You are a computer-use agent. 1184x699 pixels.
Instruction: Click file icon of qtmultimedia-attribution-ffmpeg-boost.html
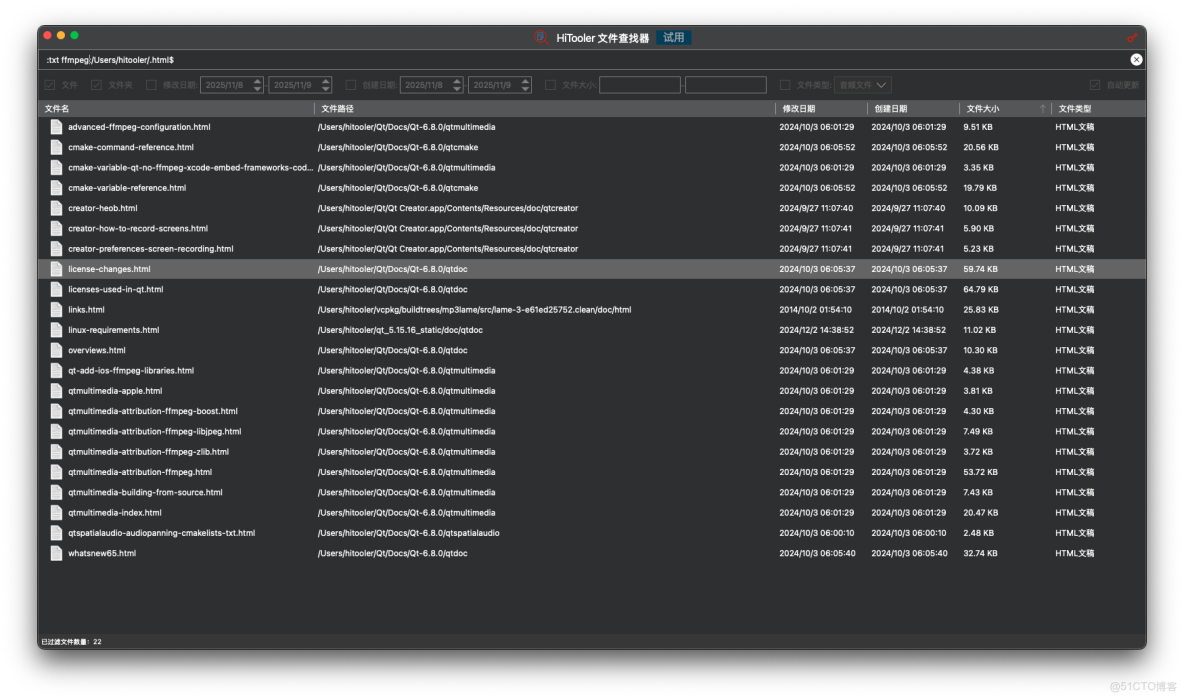point(56,411)
